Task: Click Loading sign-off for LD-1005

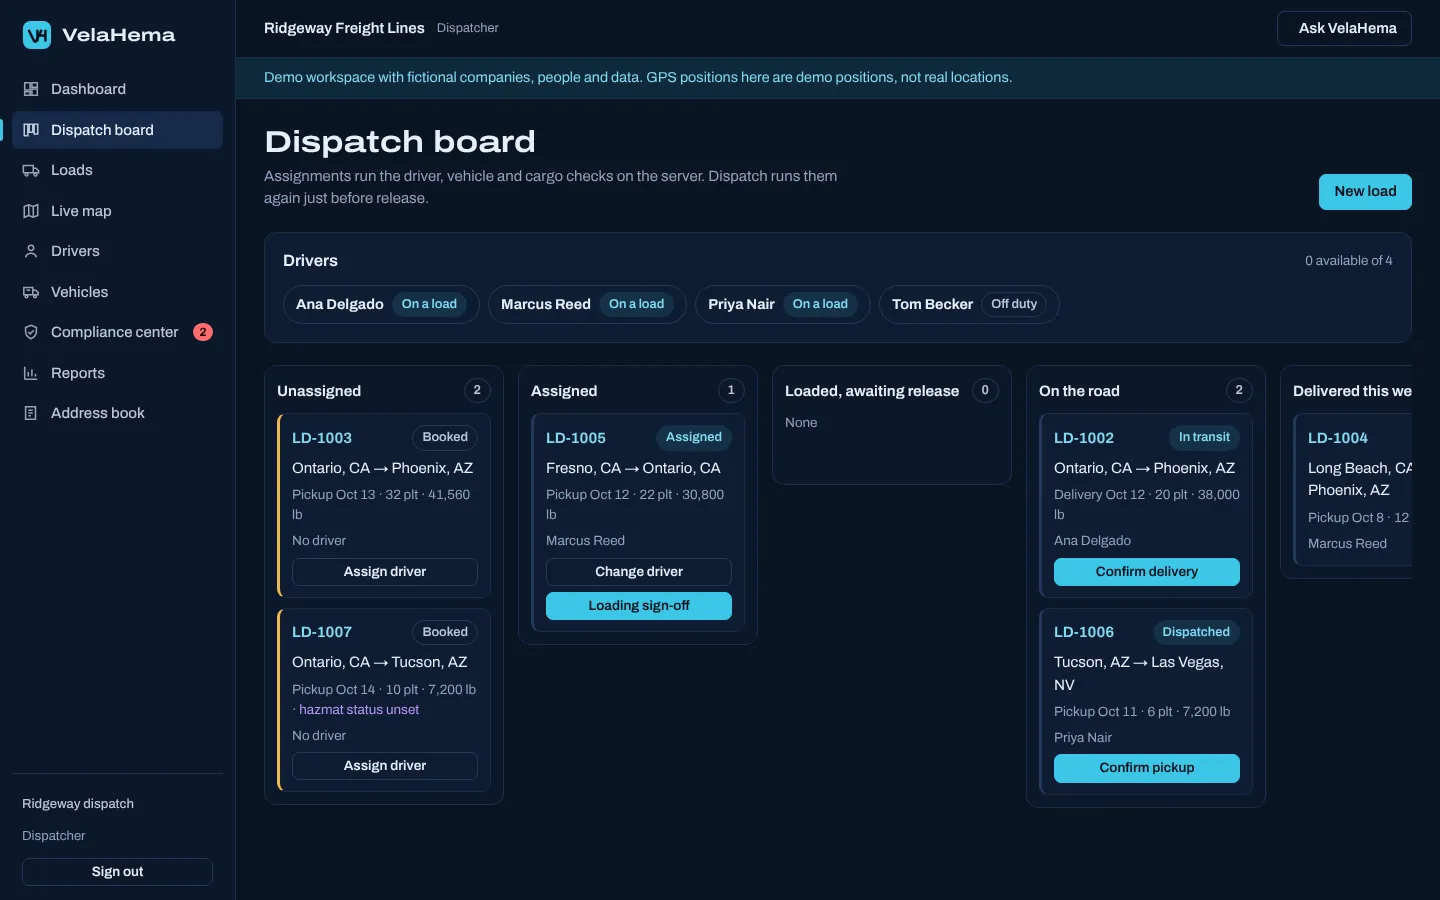Action: pyautogui.click(x=639, y=606)
